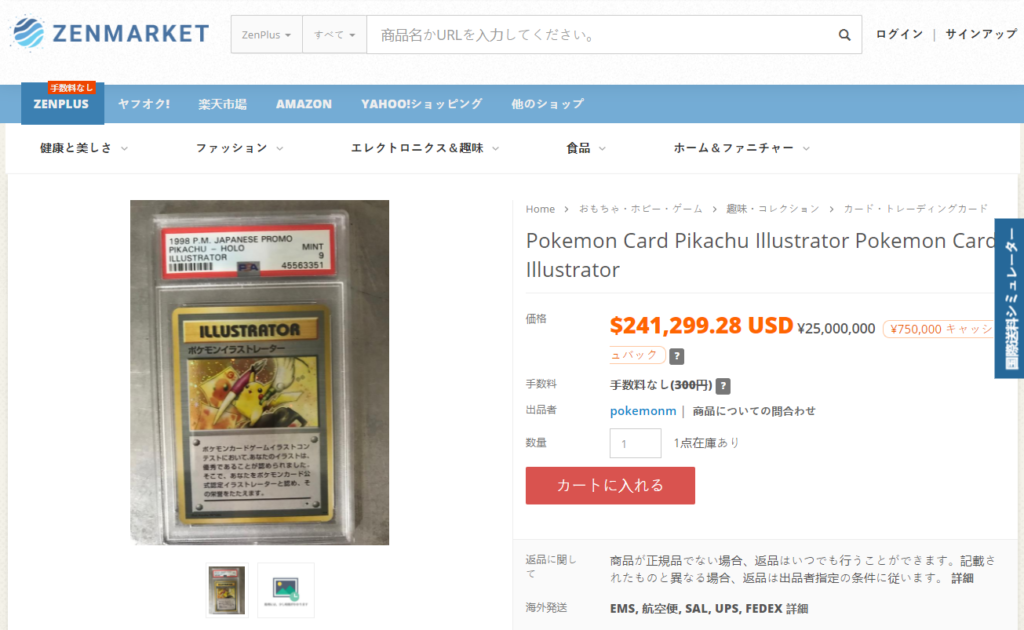Viewport: 1024px width, 630px height.
Task: Click the ログイン link
Action: (x=899, y=34)
